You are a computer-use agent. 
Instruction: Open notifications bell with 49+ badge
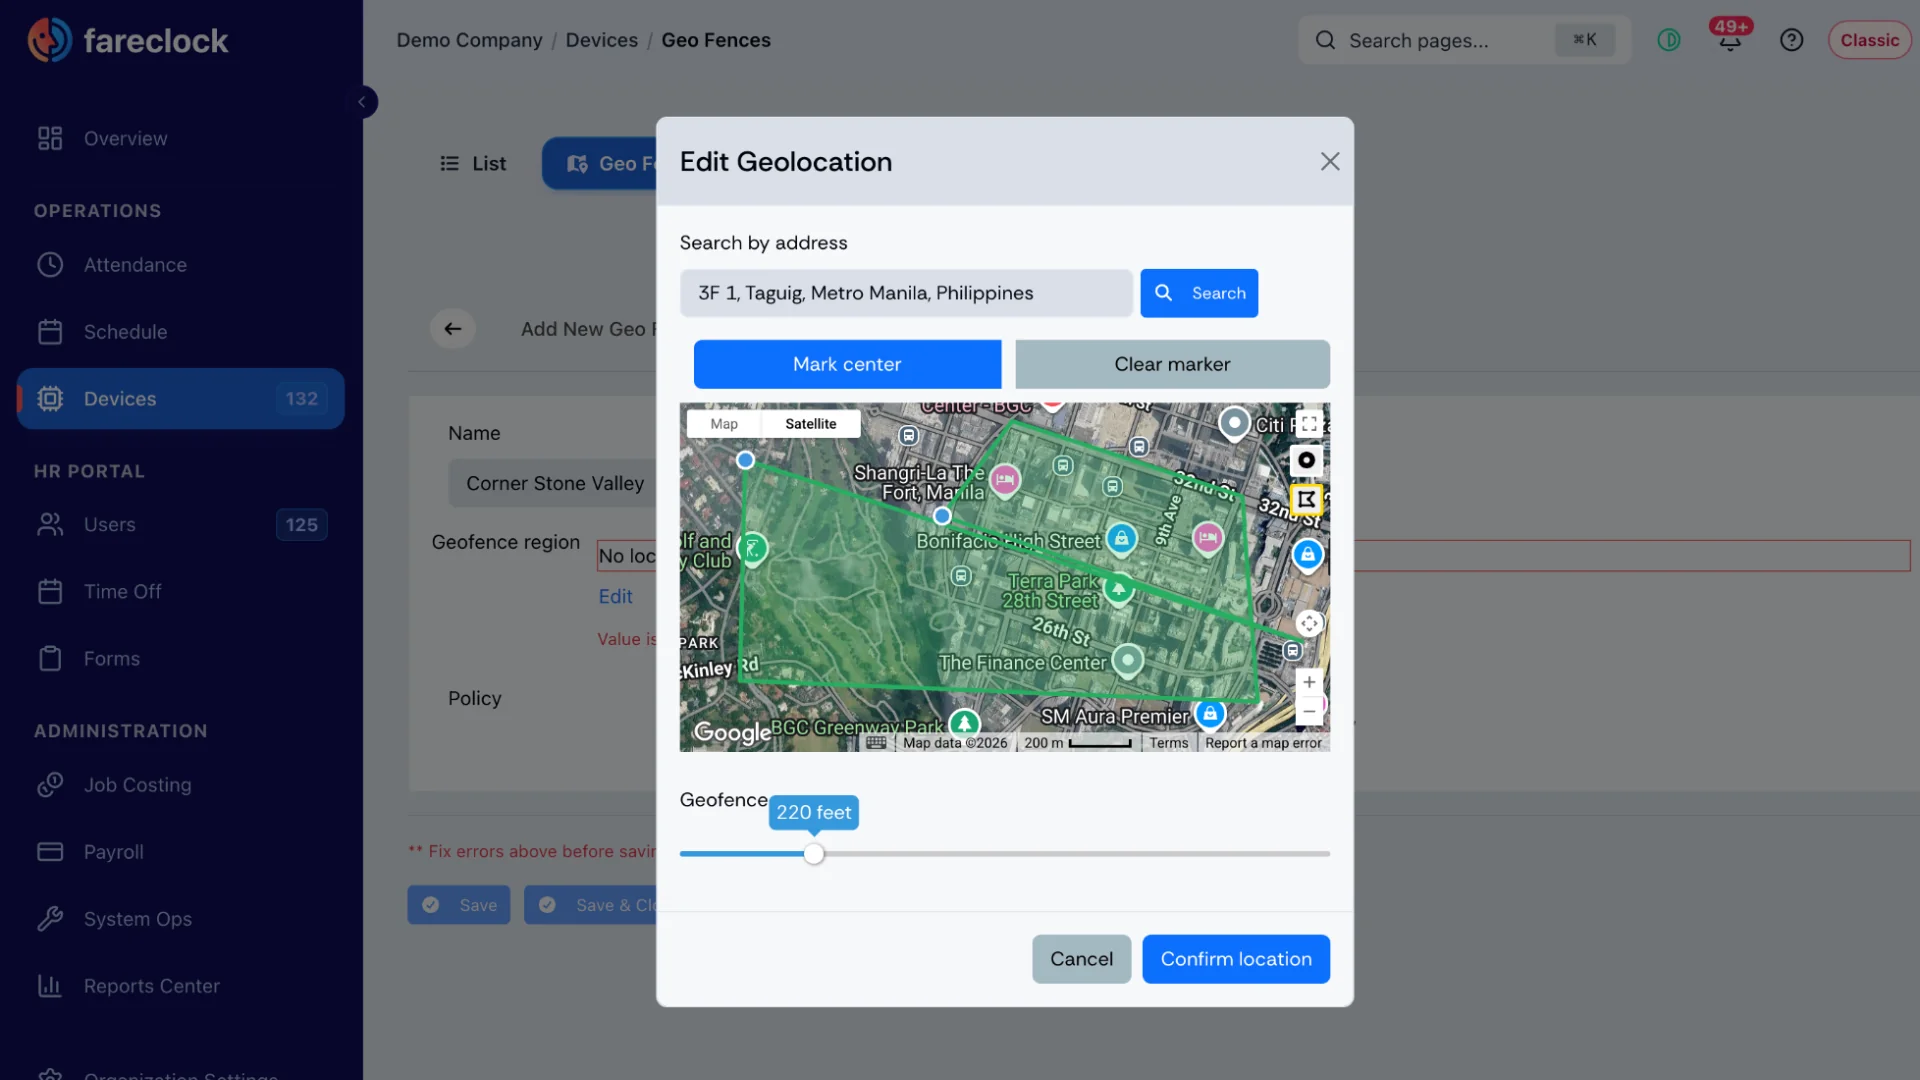click(x=1730, y=40)
